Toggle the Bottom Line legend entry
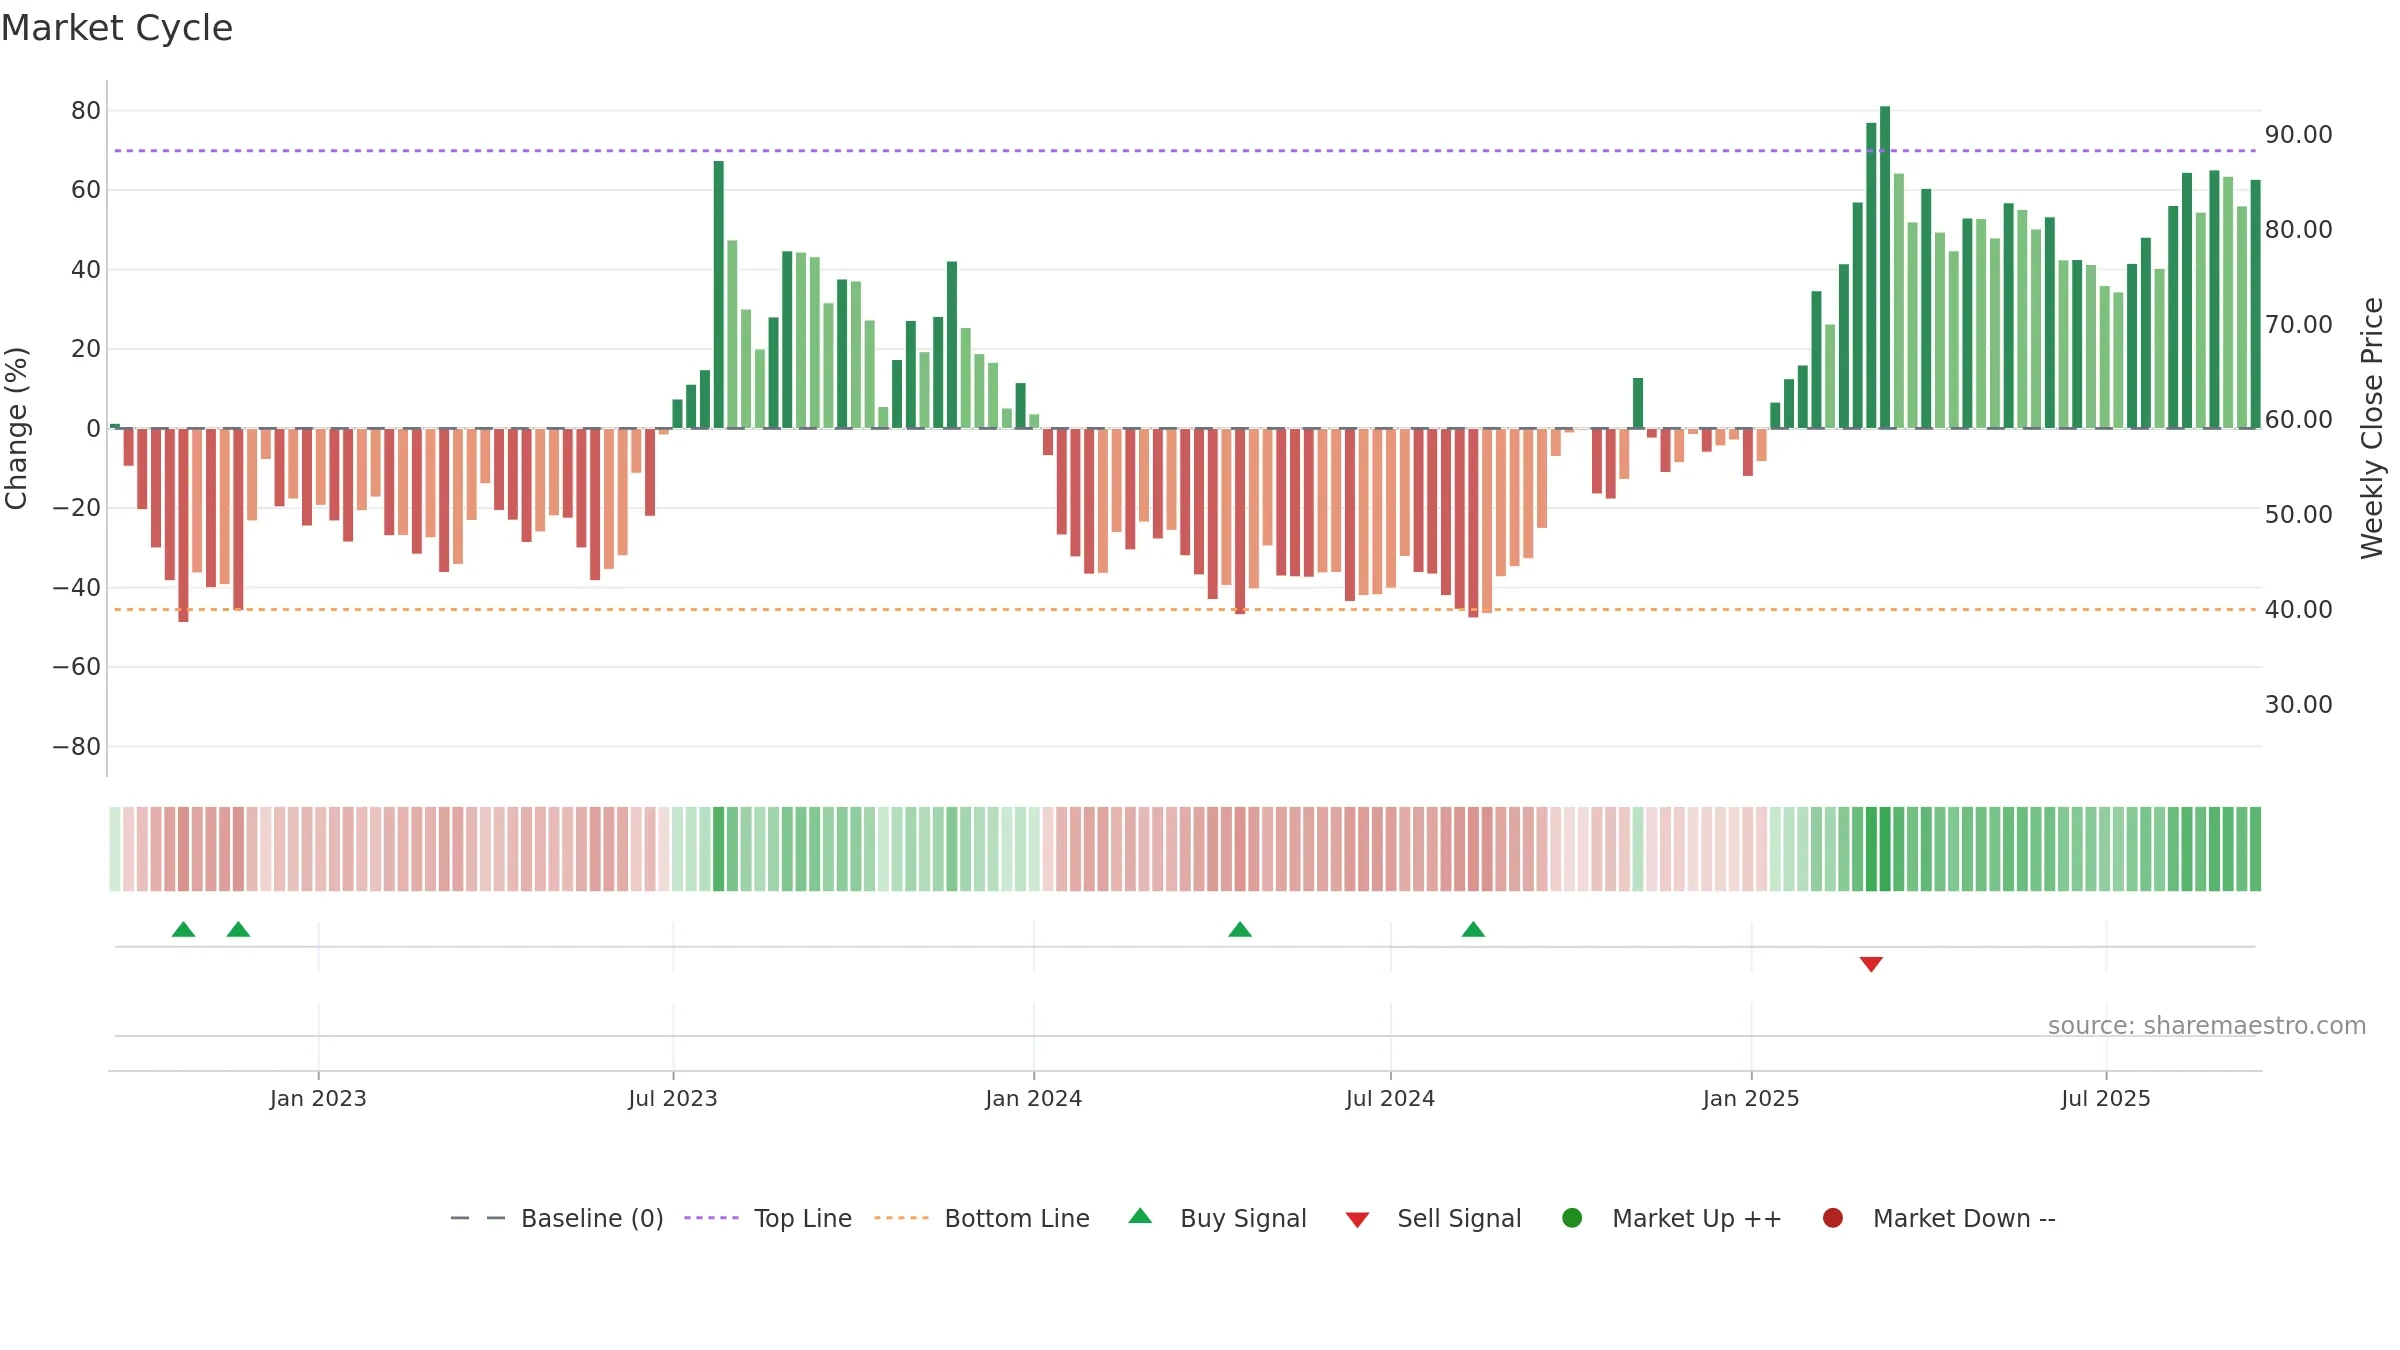Viewport: 2400px width, 1350px height. click(x=982, y=1218)
